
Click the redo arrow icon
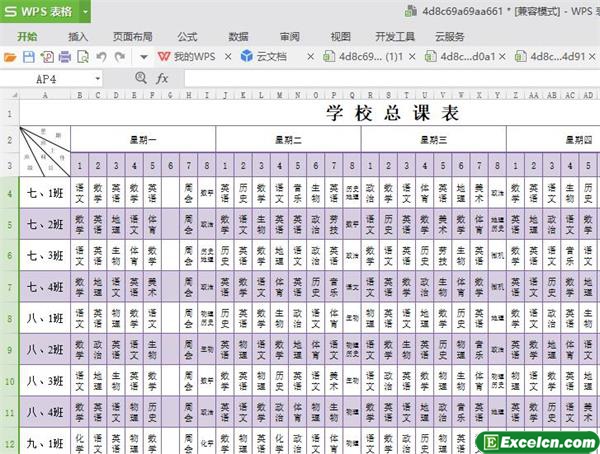(x=120, y=57)
